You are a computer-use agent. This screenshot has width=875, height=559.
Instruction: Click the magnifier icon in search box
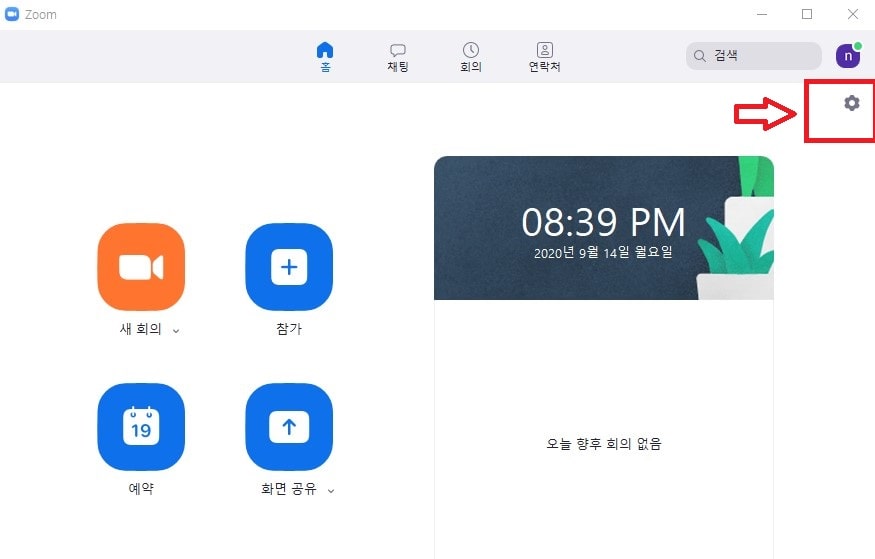tap(700, 56)
